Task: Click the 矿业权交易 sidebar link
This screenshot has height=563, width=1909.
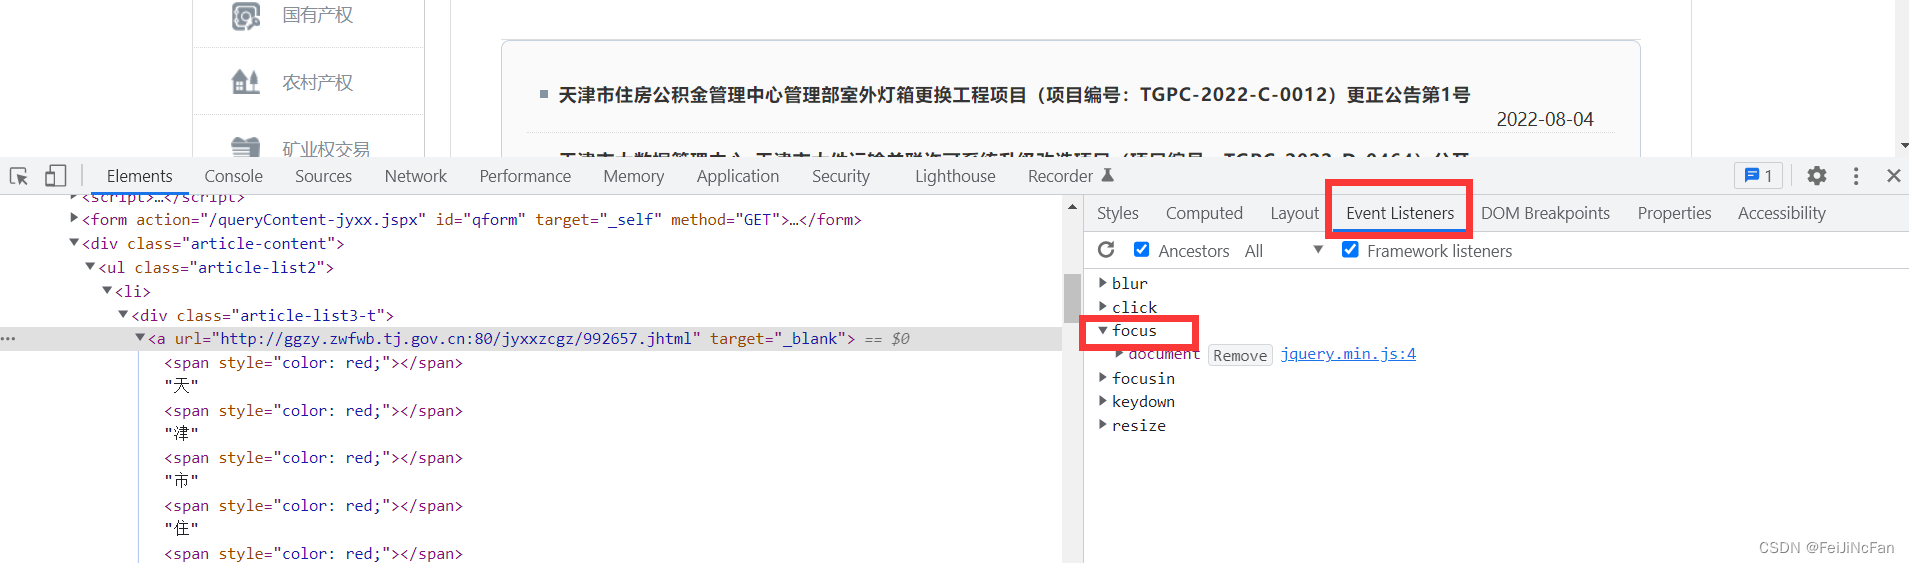Action: click(x=326, y=149)
